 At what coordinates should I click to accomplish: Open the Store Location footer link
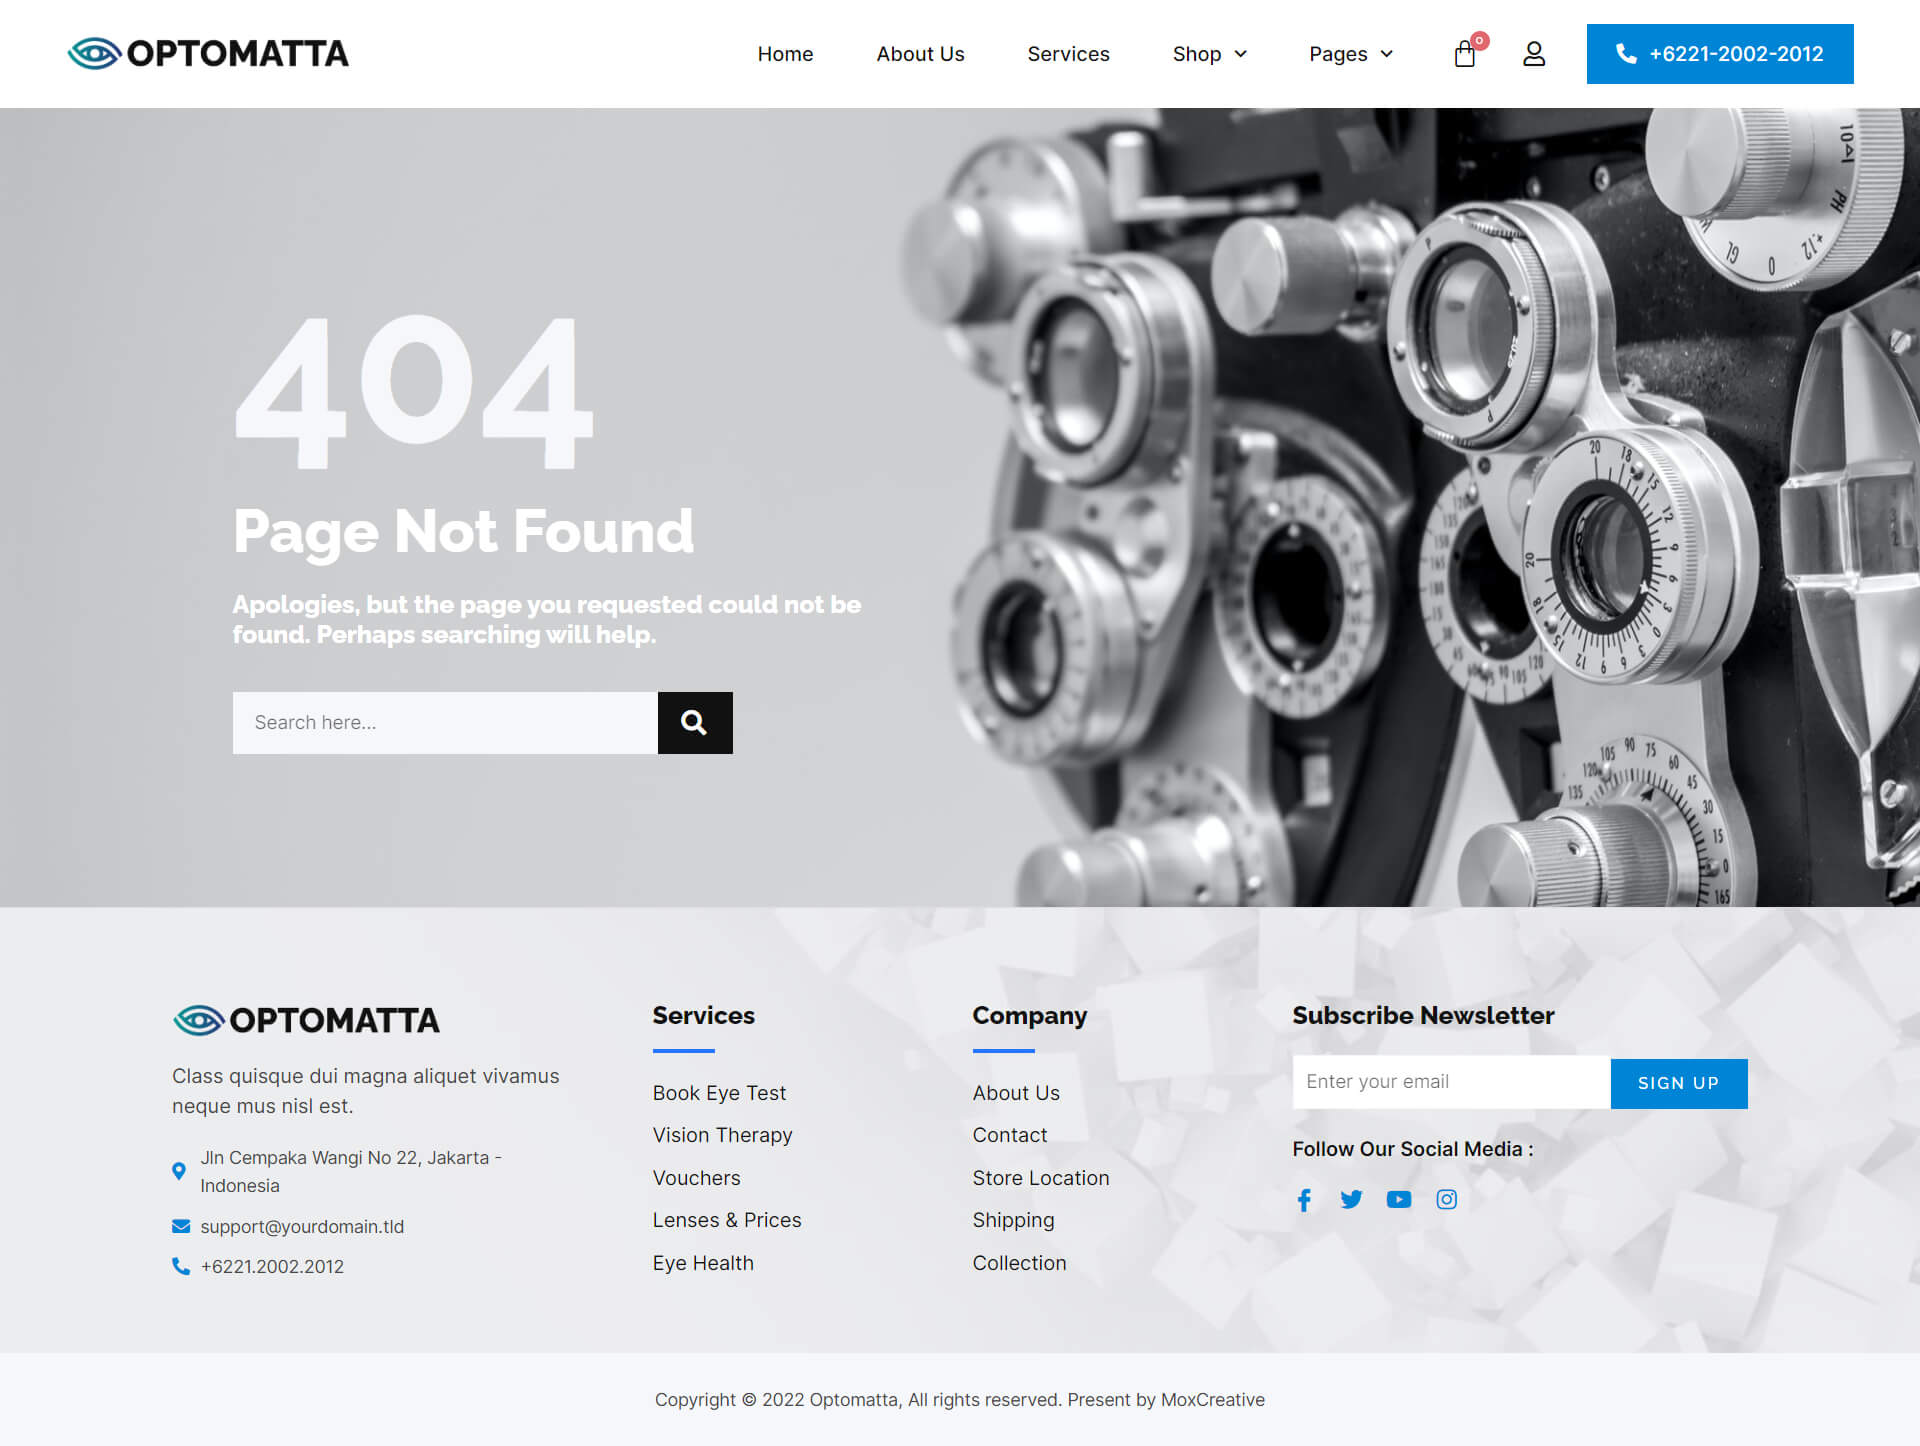1040,1178
